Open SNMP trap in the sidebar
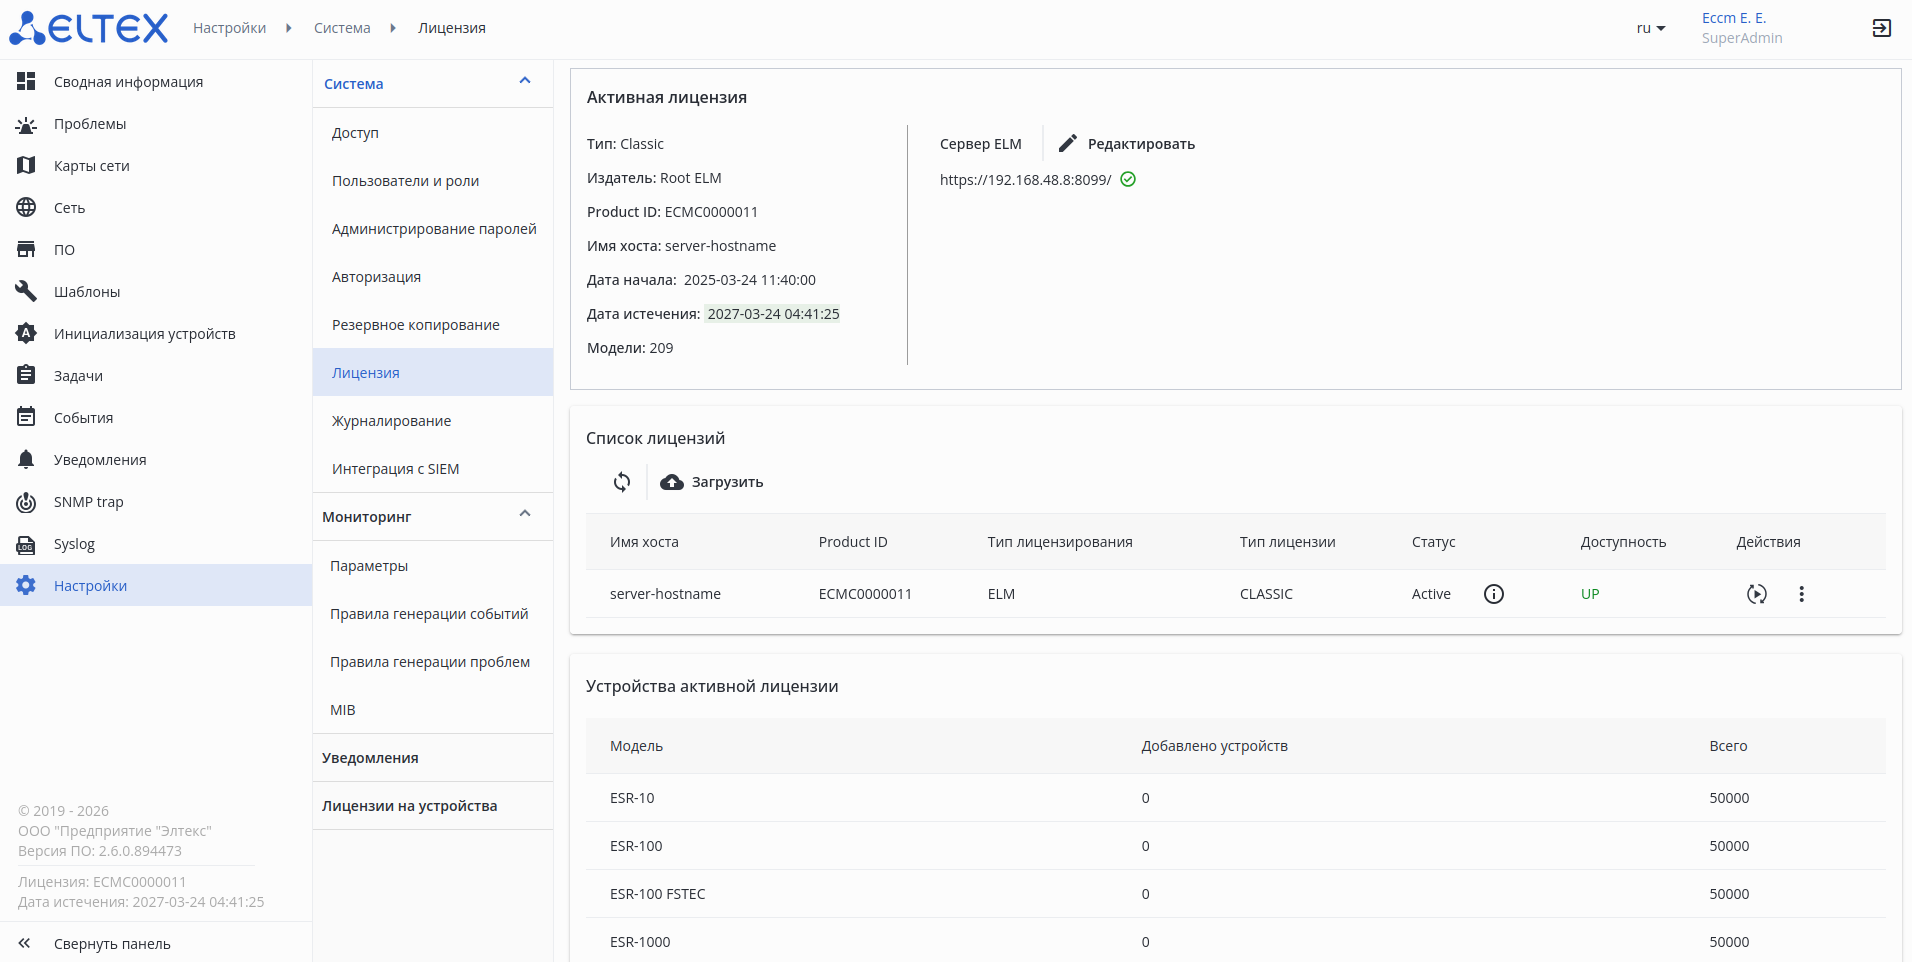 (x=88, y=502)
